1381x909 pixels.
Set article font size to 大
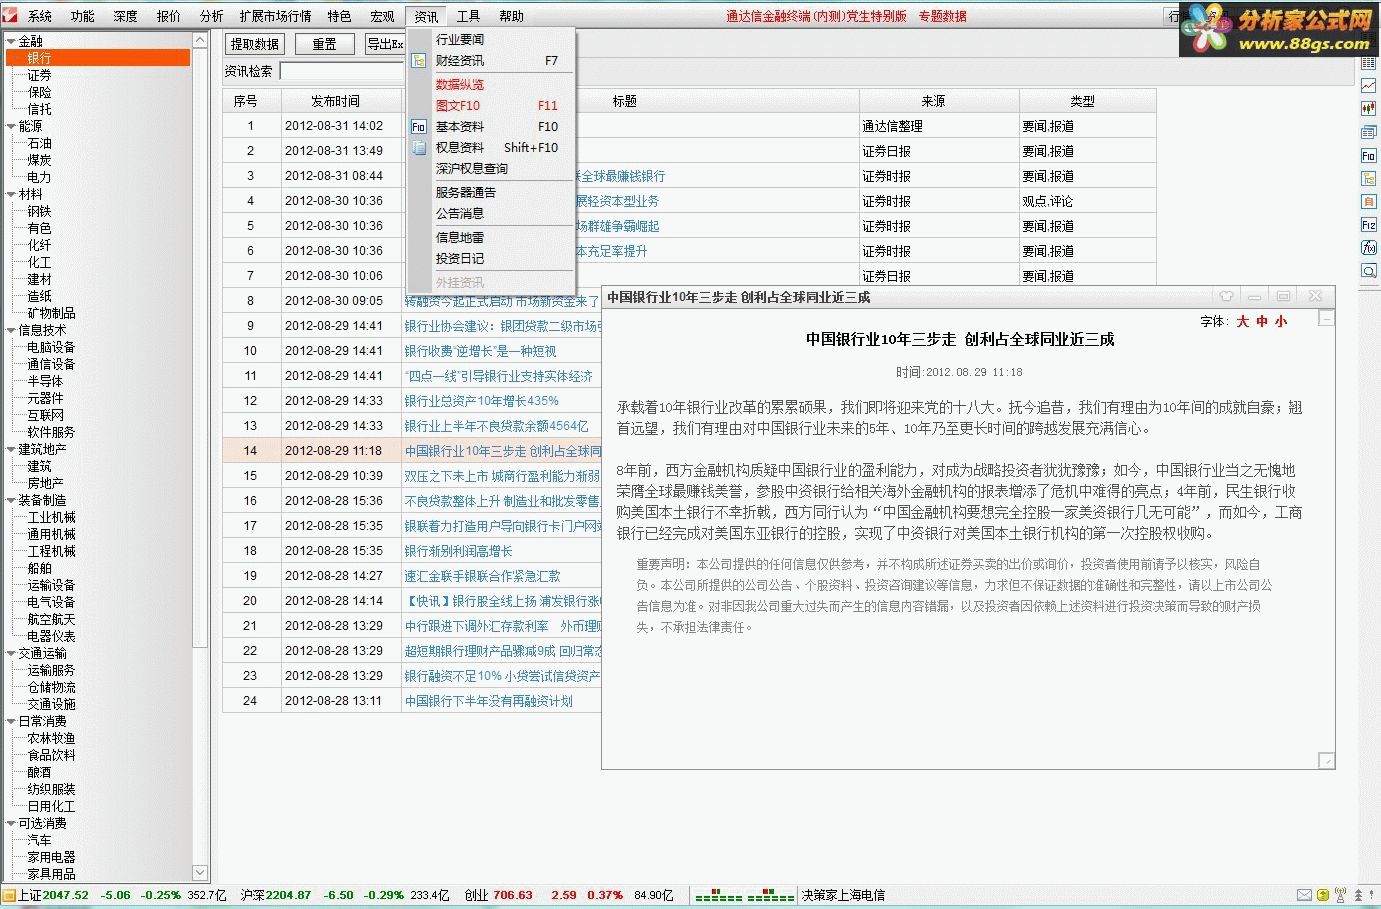1243,321
